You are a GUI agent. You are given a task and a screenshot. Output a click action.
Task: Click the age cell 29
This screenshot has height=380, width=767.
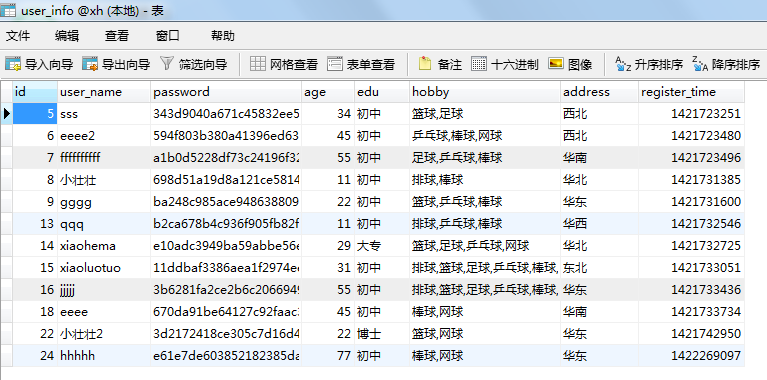328,246
